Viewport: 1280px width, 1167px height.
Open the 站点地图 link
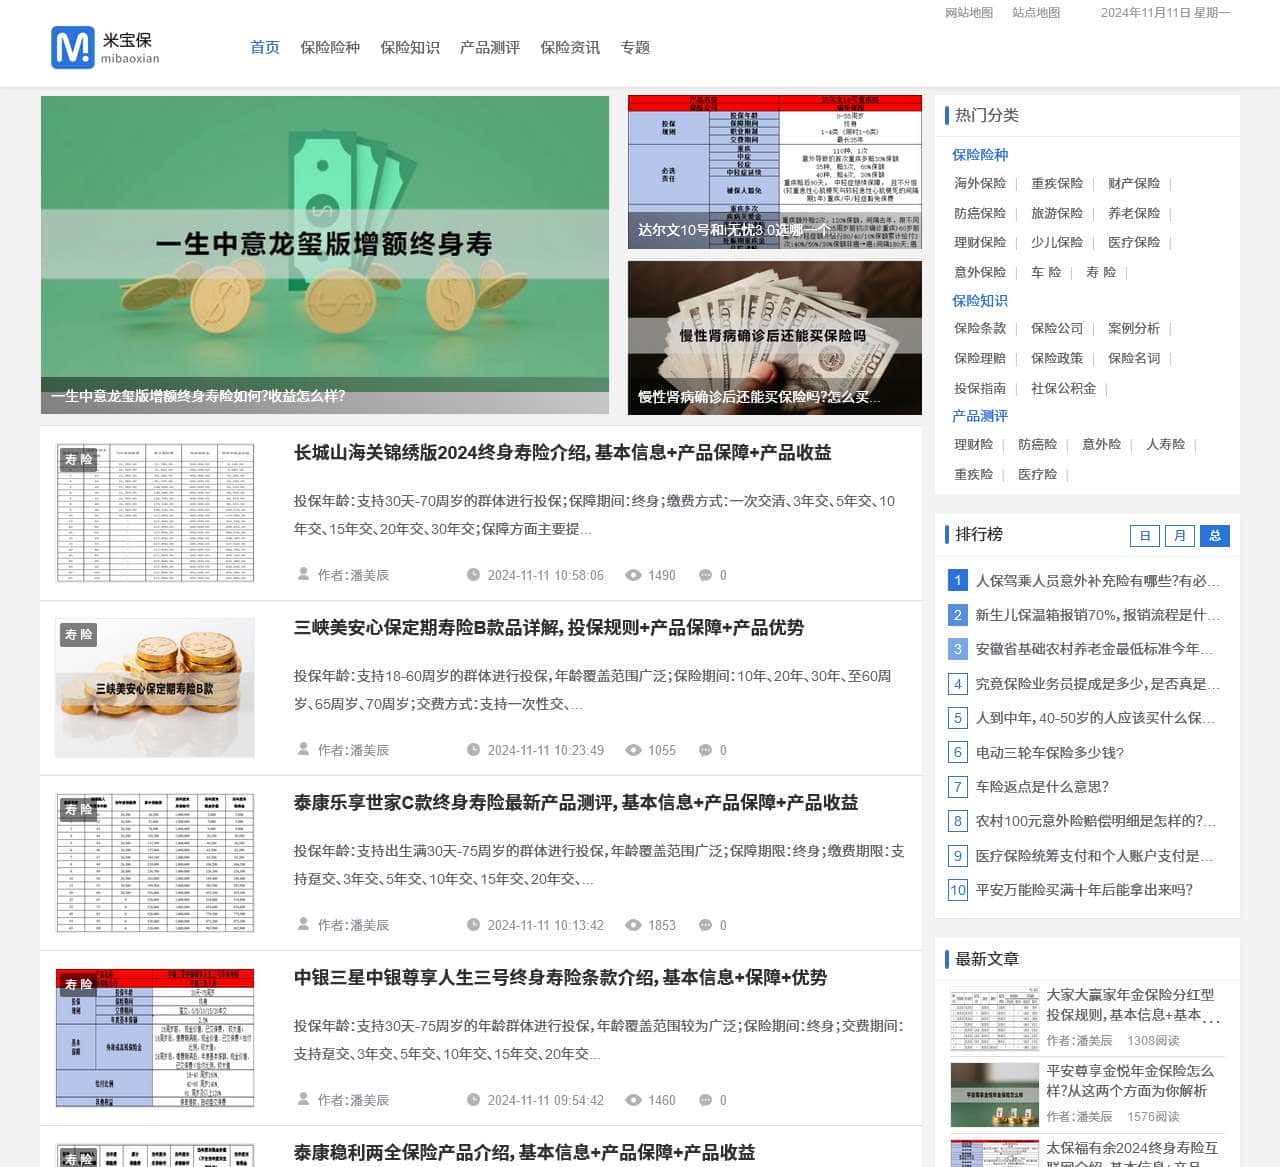pyautogui.click(x=1036, y=13)
